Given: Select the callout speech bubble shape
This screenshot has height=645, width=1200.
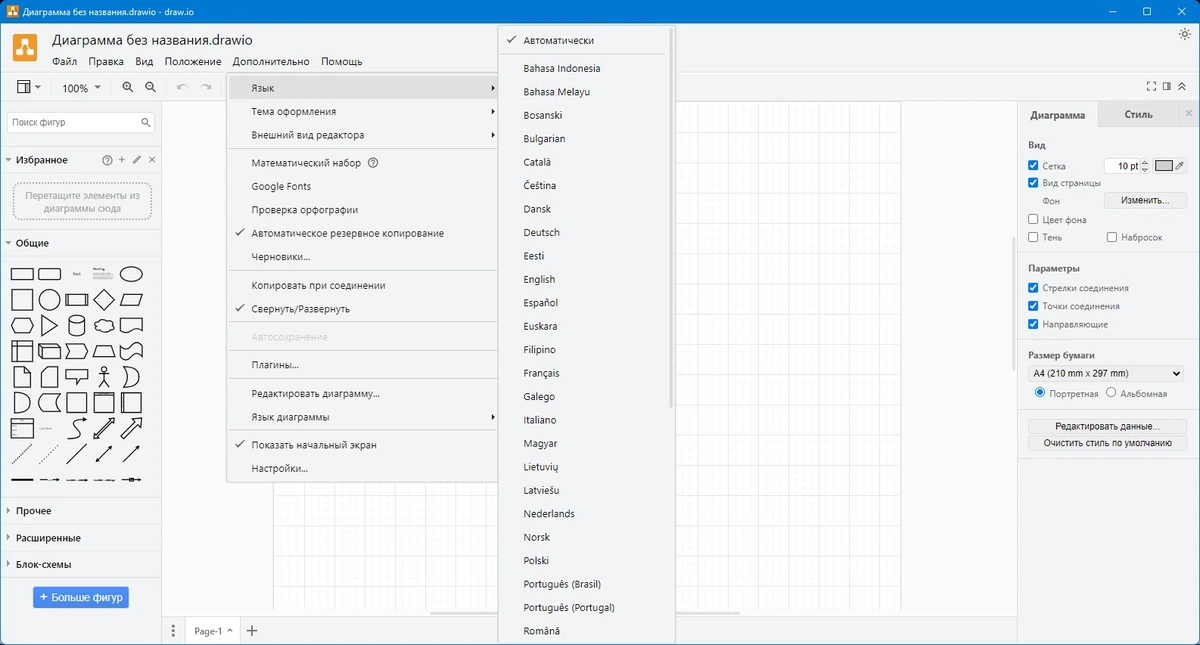Looking at the screenshot, I should coord(77,378).
